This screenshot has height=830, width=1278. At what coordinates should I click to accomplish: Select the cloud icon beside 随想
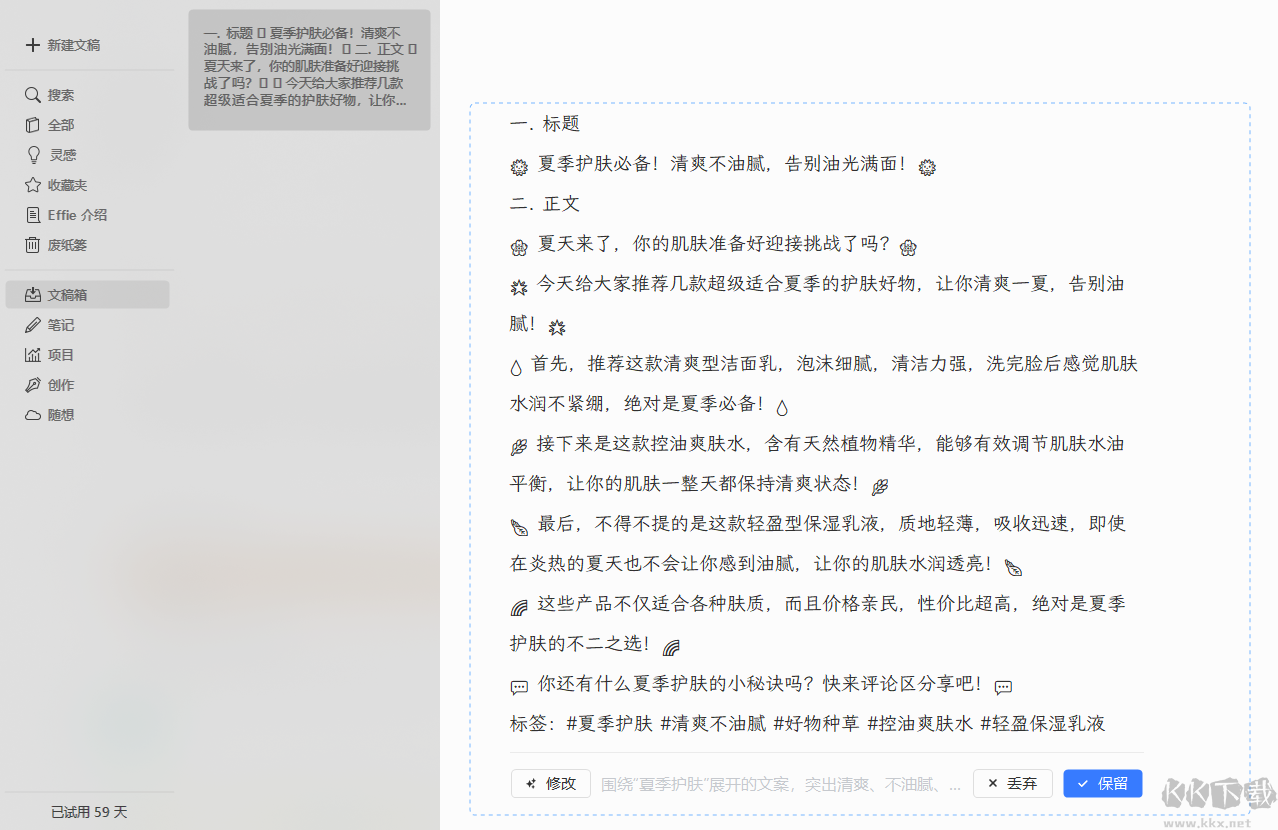(32, 414)
